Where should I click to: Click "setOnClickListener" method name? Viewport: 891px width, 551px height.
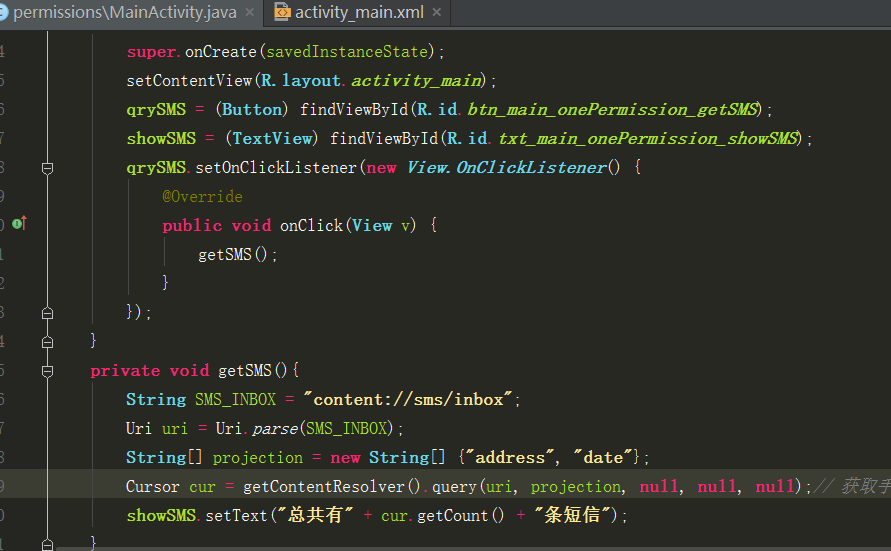[x=276, y=168]
